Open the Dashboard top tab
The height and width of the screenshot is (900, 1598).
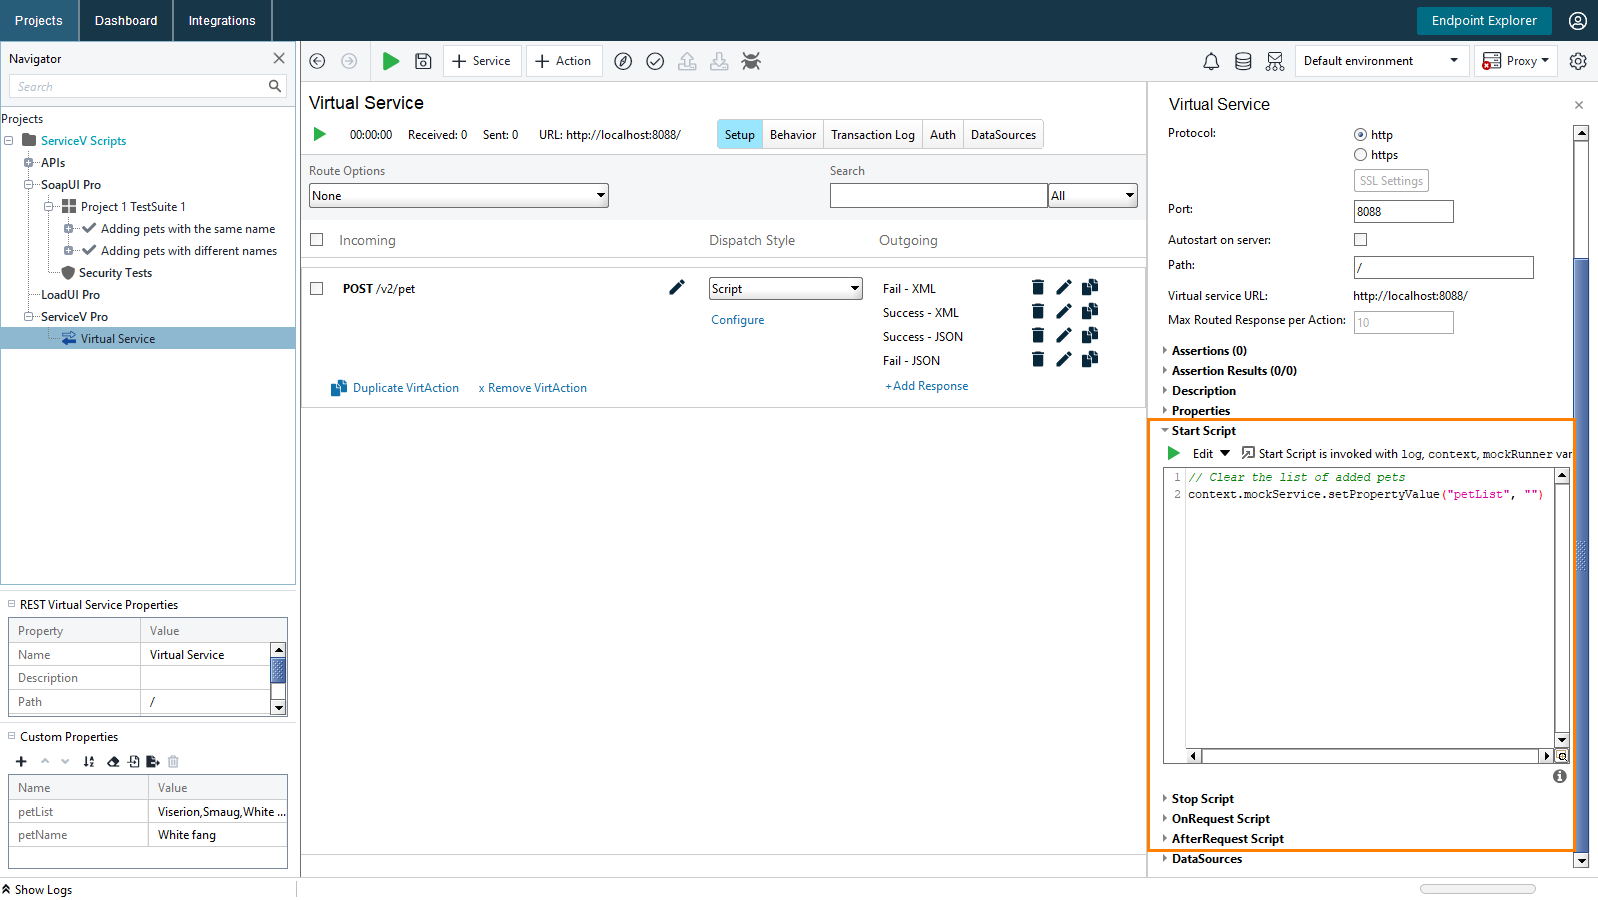(126, 20)
